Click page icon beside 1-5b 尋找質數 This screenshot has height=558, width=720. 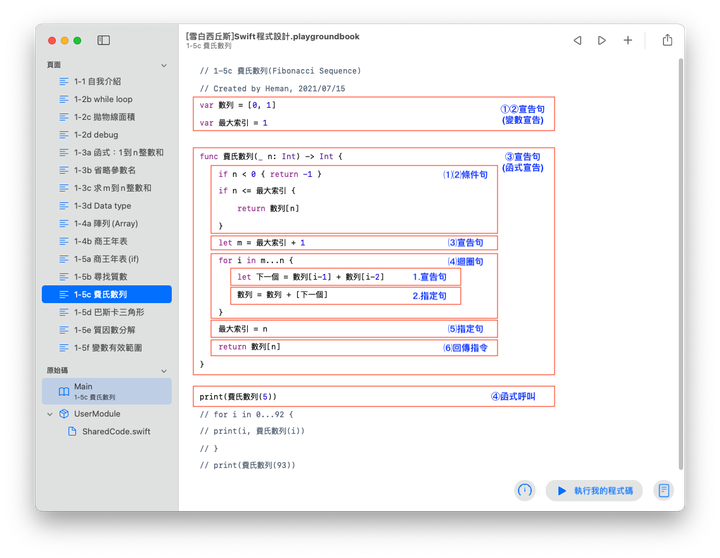64,277
